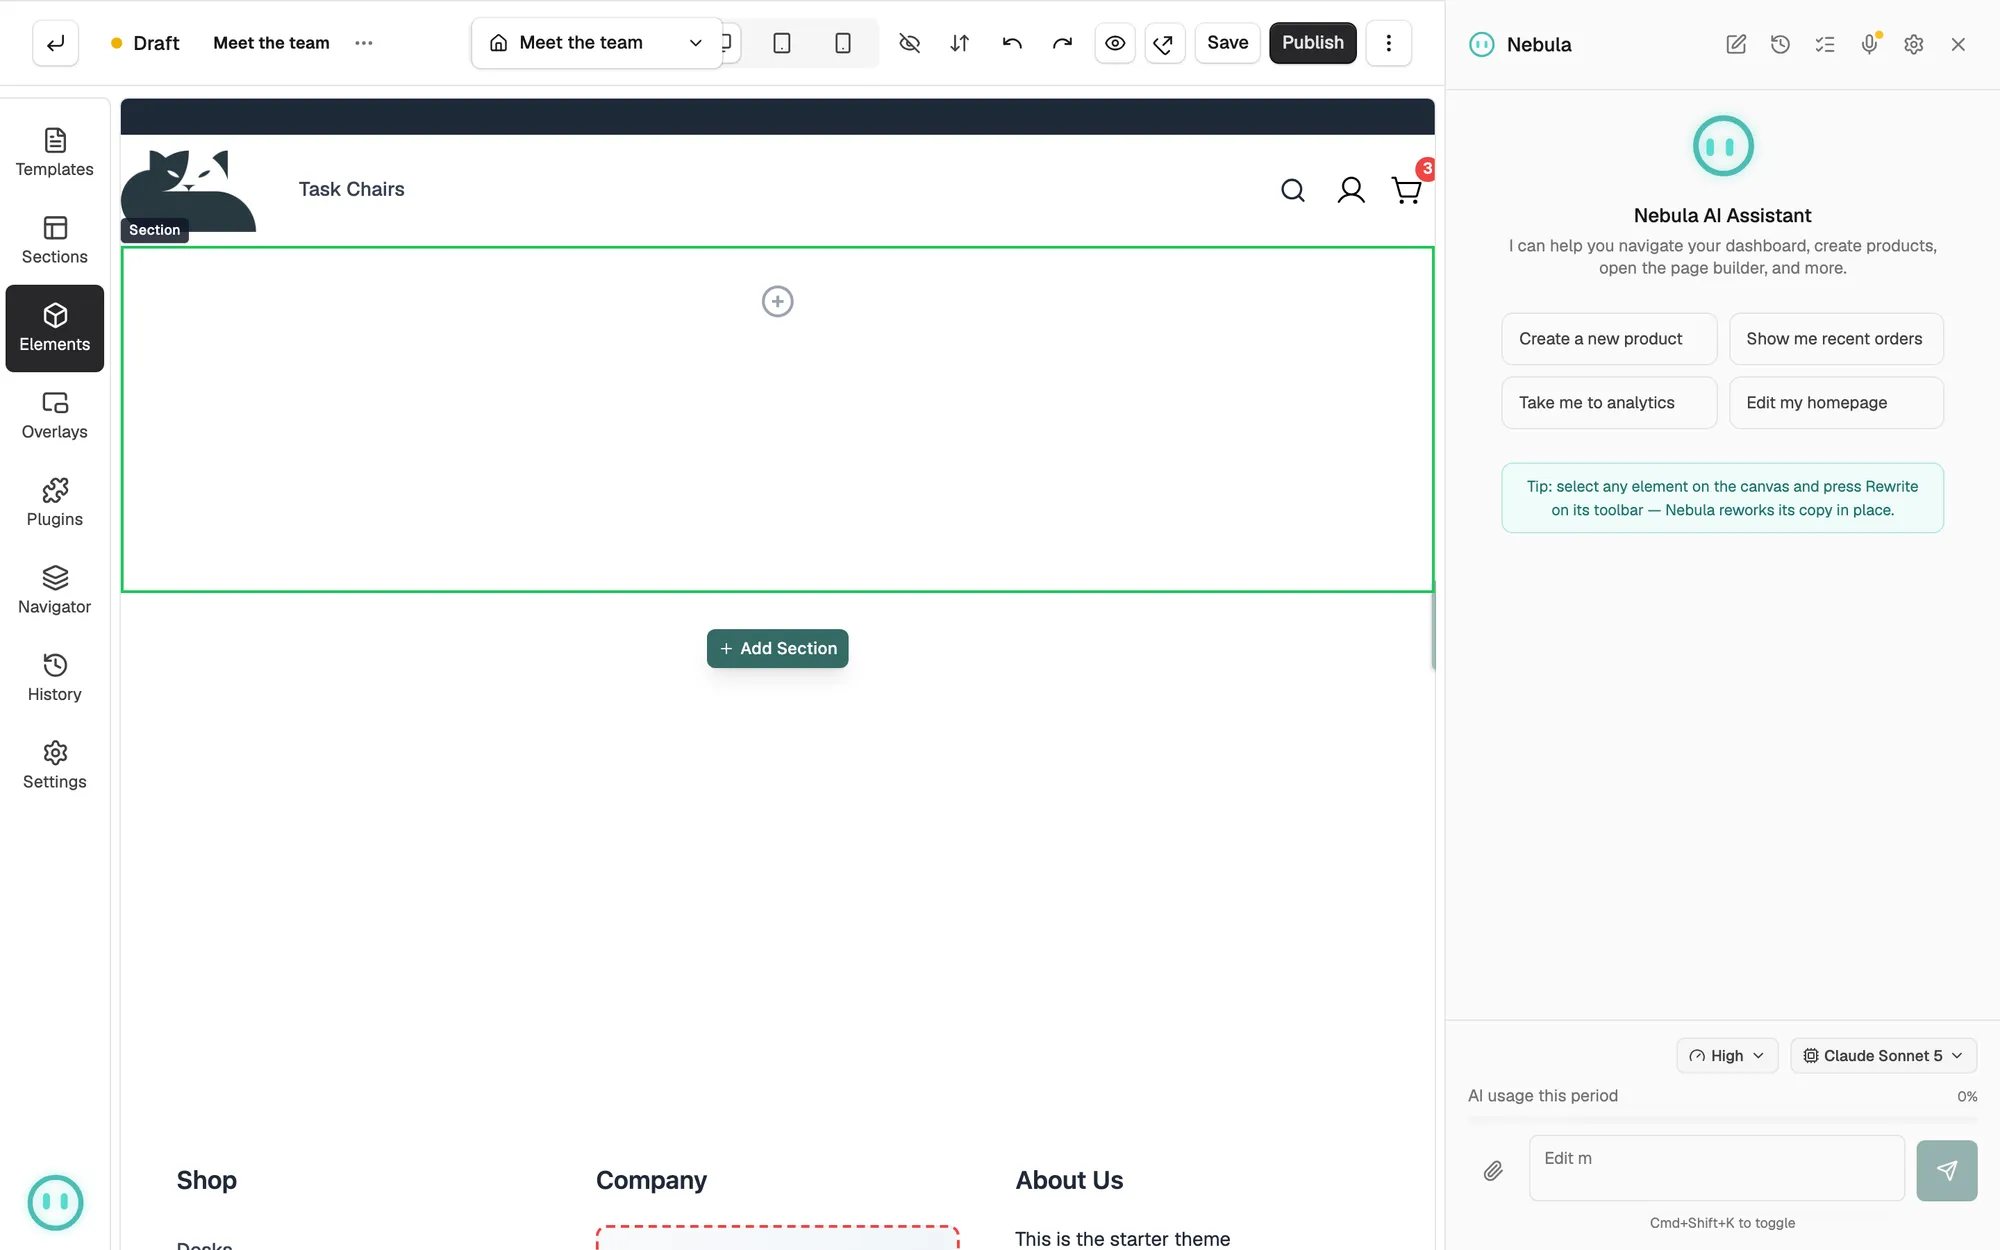
Task: Redo the last change
Action: coord(1062,43)
